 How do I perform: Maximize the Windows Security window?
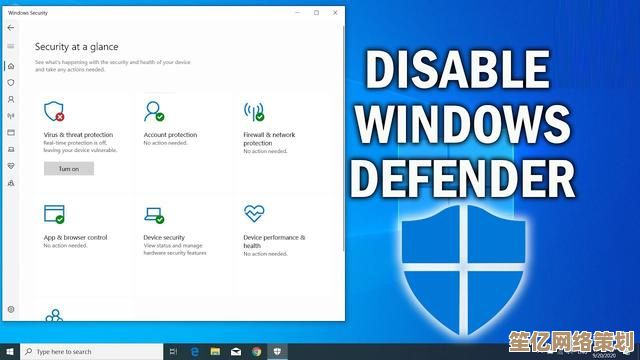click(x=316, y=13)
